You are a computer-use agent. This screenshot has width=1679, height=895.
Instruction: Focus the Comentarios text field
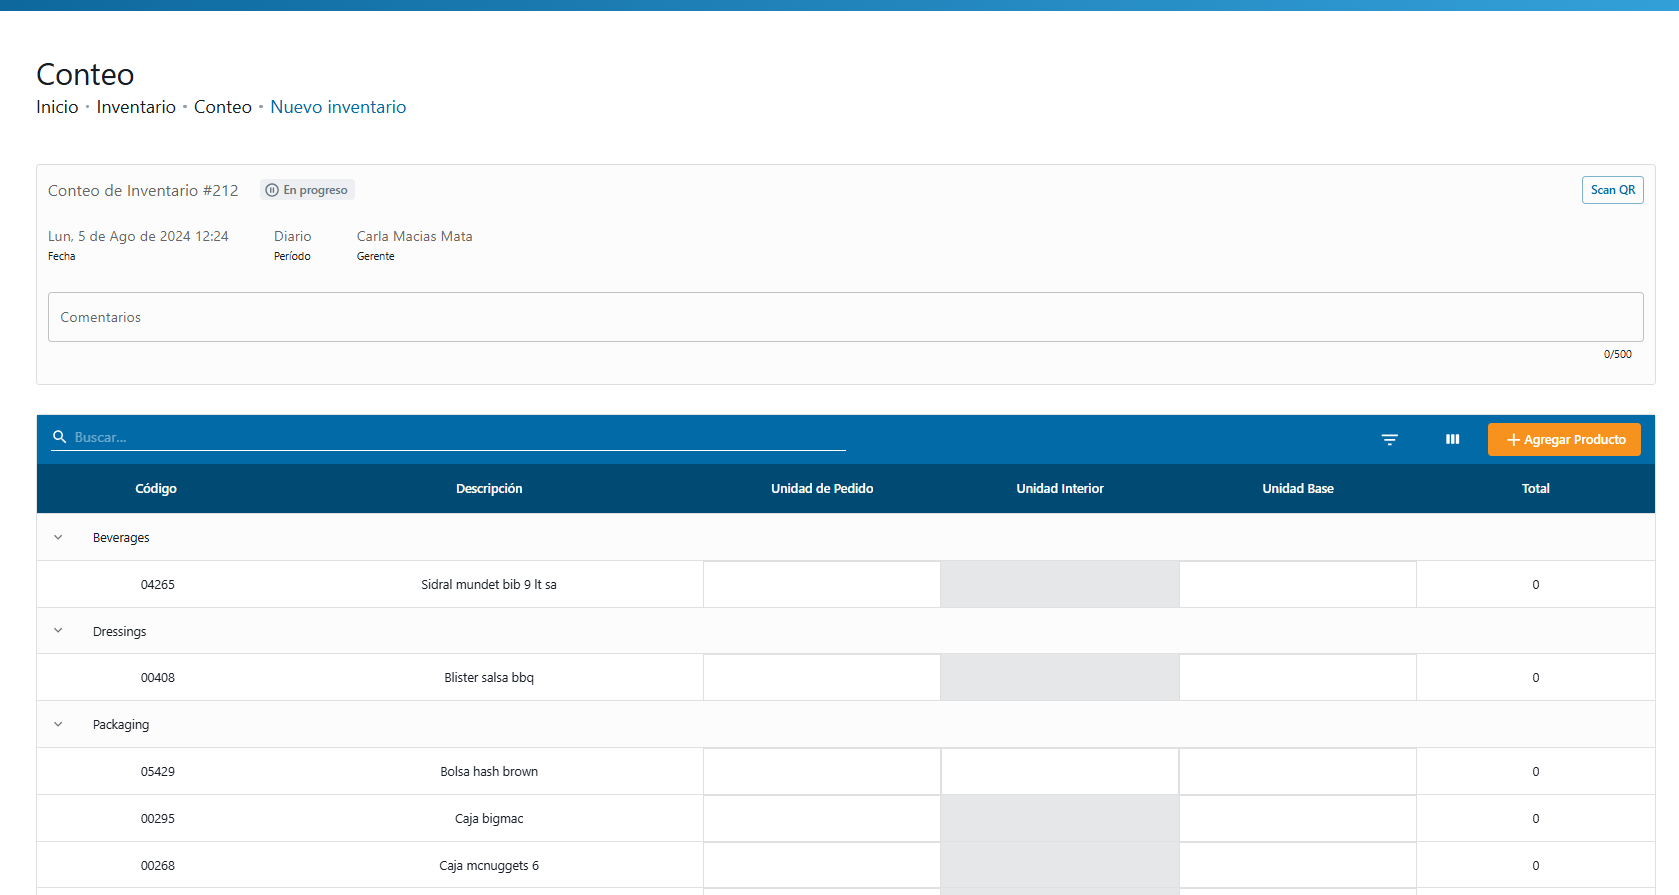845,317
